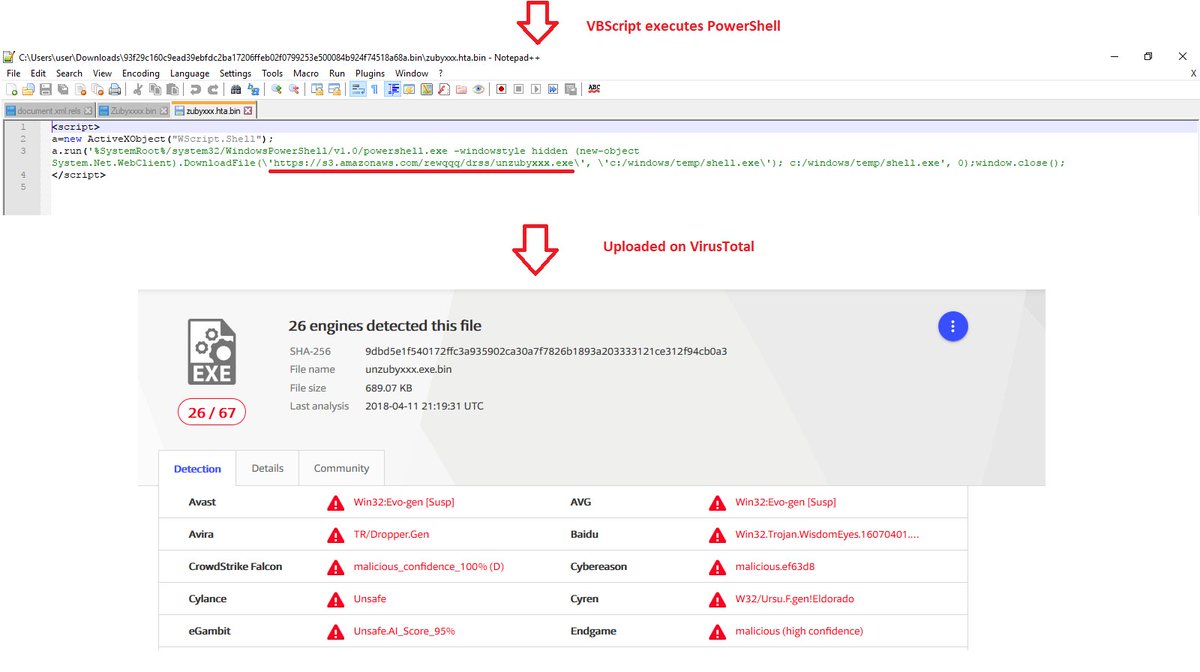This screenshot has width=1200, height=672.
Task: Show the Document Map panel icon
Action: 426,89
